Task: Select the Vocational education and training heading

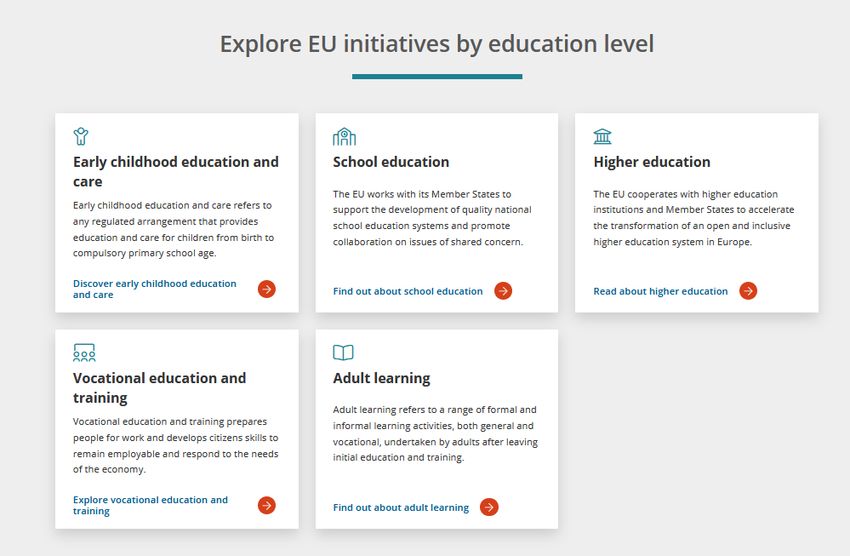Action: pos(159,387)
